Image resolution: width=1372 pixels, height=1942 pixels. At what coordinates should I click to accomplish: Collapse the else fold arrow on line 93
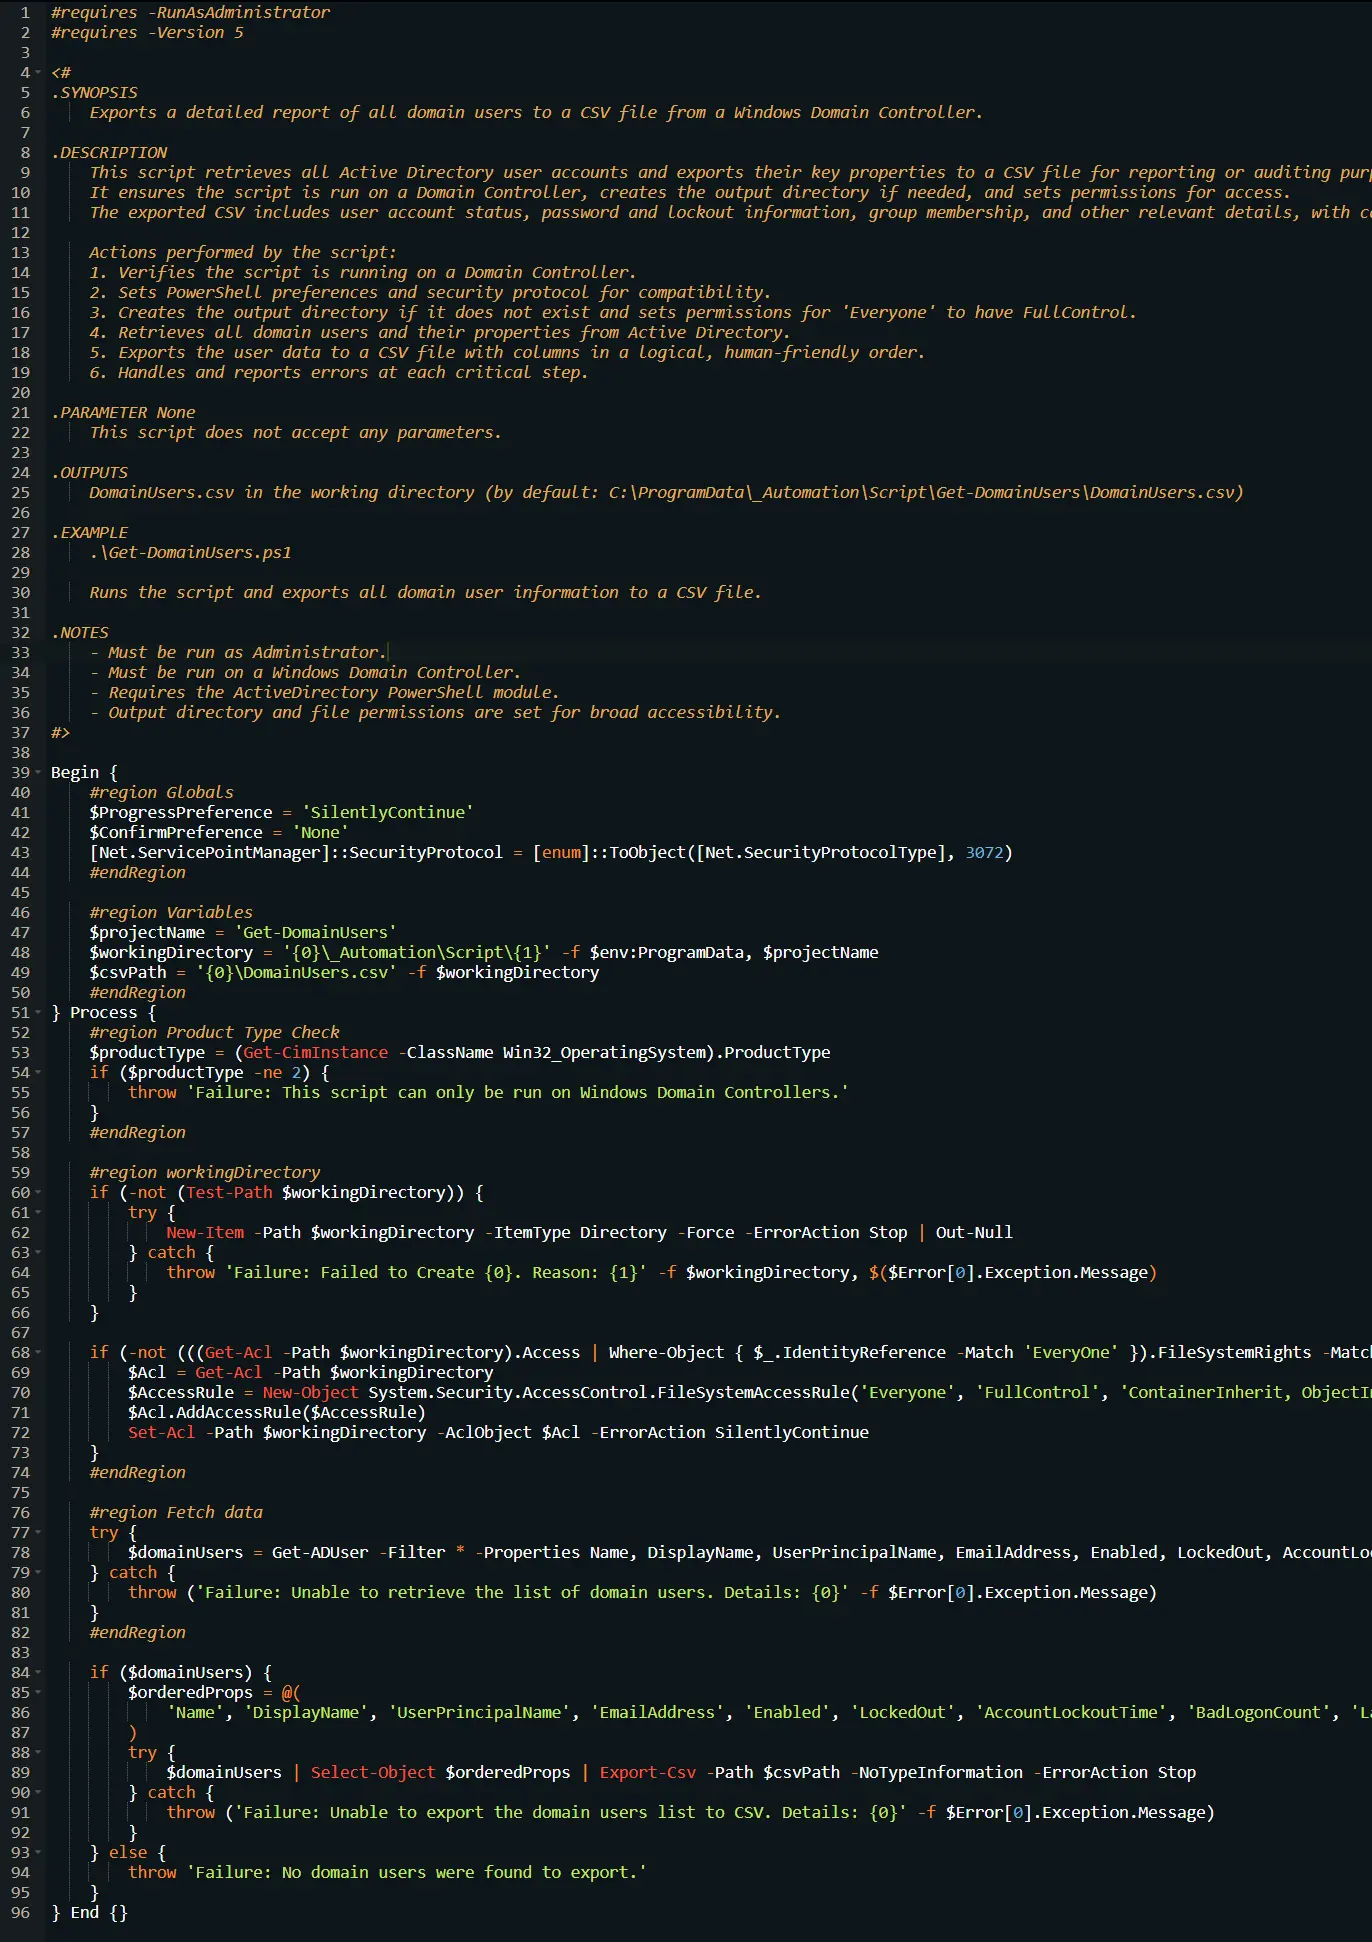(38, 1852)
